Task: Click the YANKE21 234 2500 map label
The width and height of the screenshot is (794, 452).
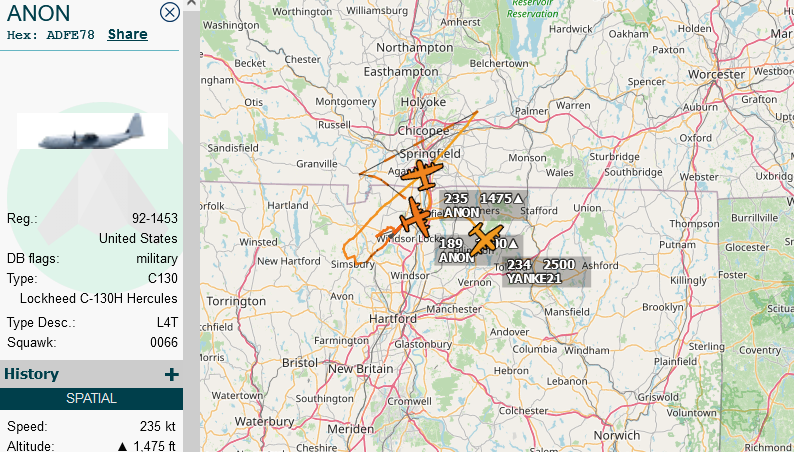Action: (x=546, y=272)
